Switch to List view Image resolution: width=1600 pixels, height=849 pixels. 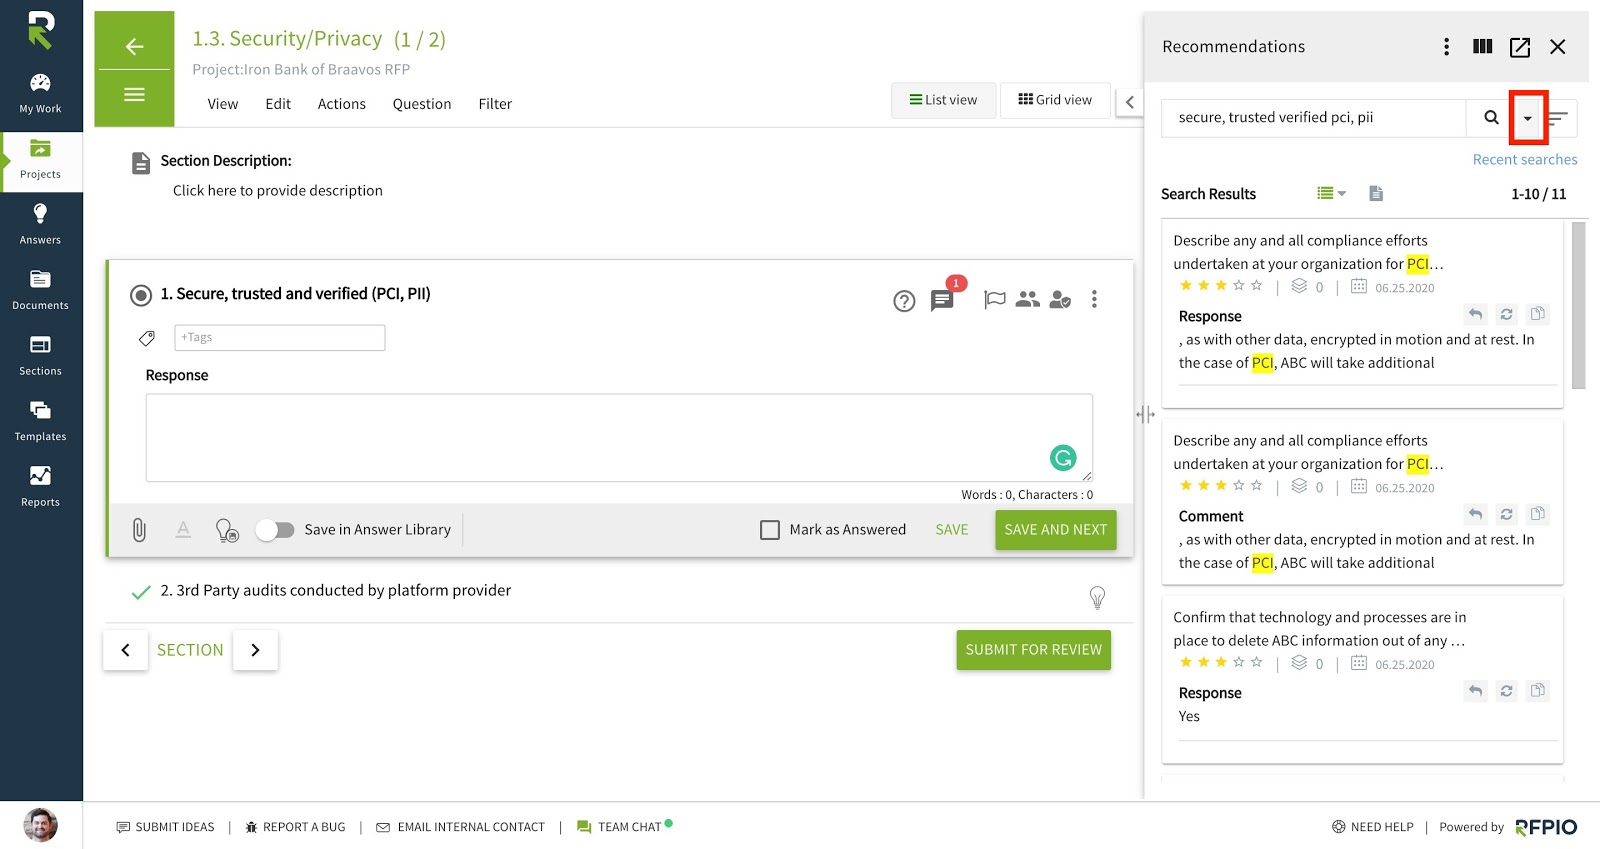[x=943, y=100]
